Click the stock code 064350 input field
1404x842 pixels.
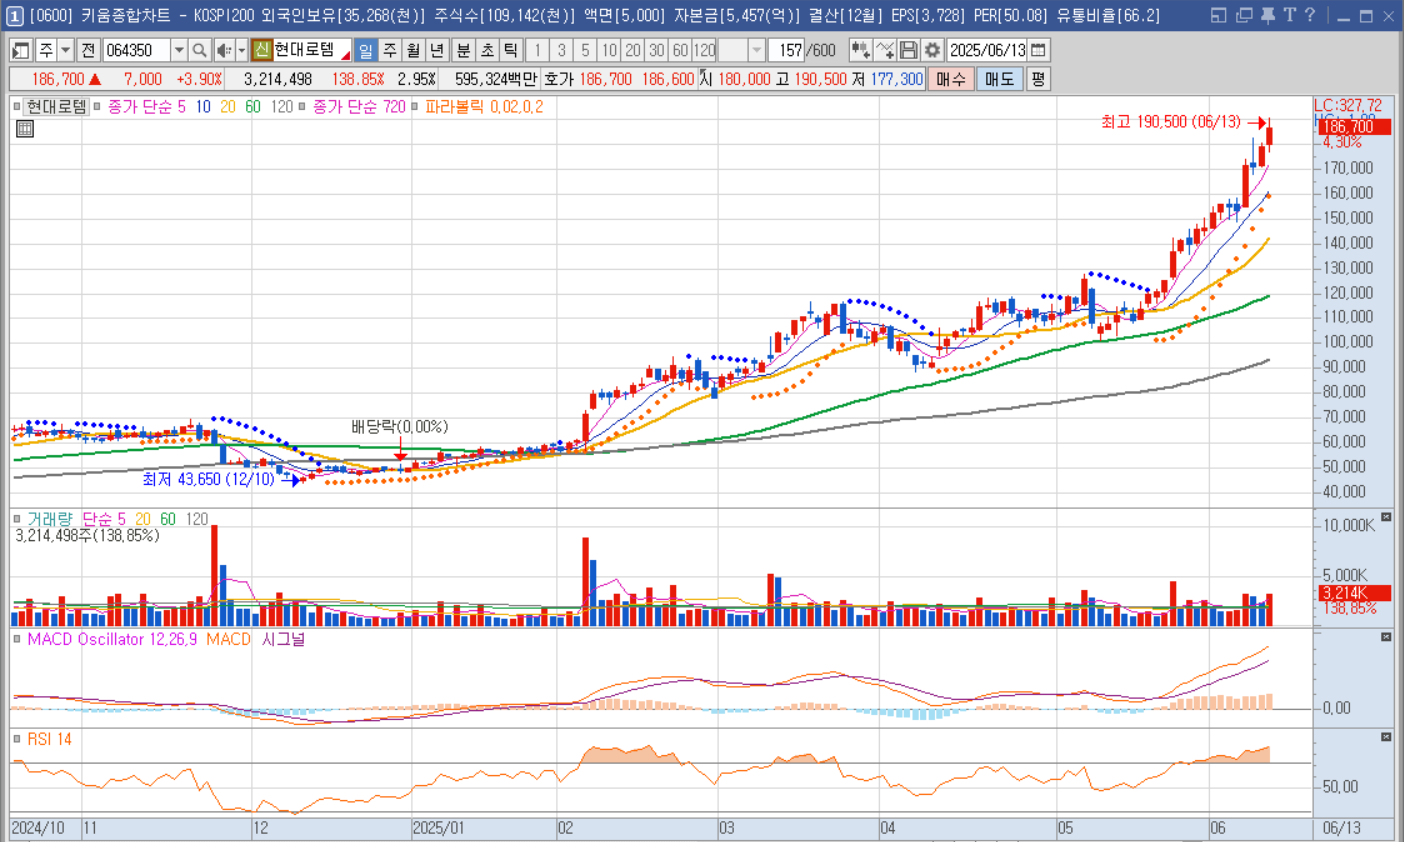coord(137,50)
